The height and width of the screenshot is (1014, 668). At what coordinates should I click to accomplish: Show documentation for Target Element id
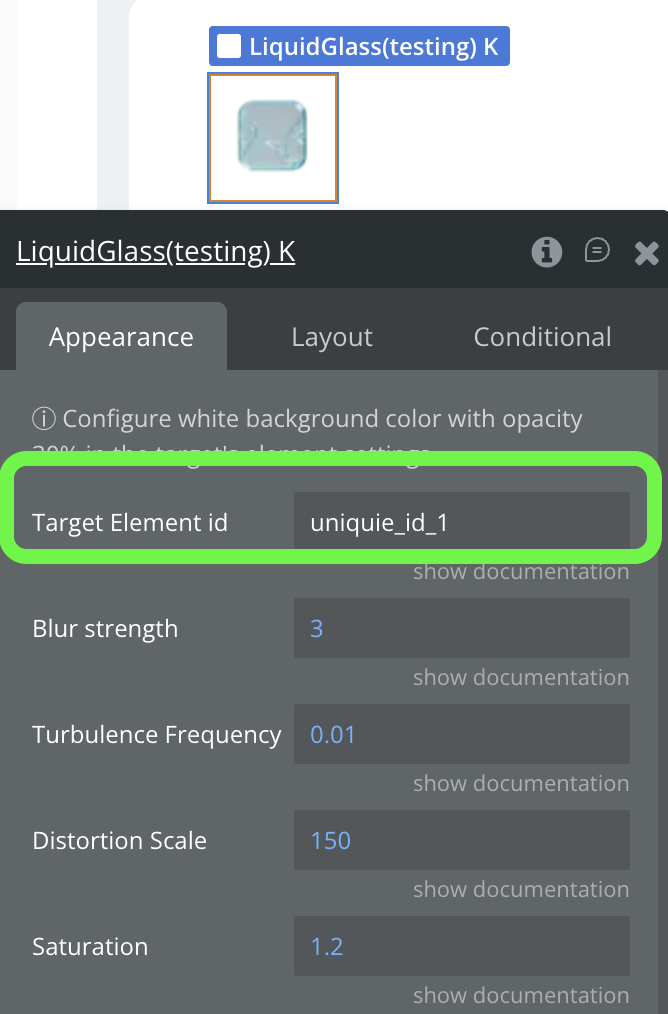coord(521,572)
